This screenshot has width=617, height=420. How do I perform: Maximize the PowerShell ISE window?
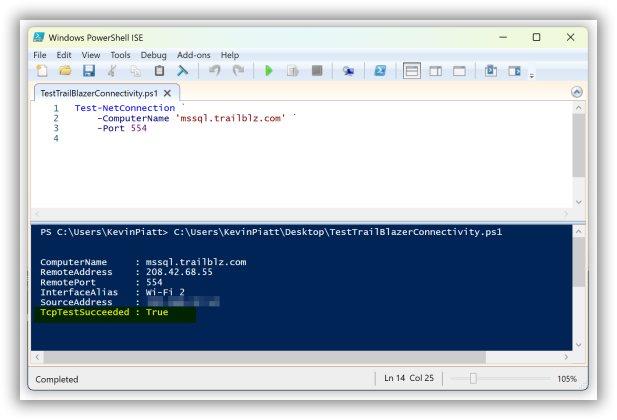point(536,37)
